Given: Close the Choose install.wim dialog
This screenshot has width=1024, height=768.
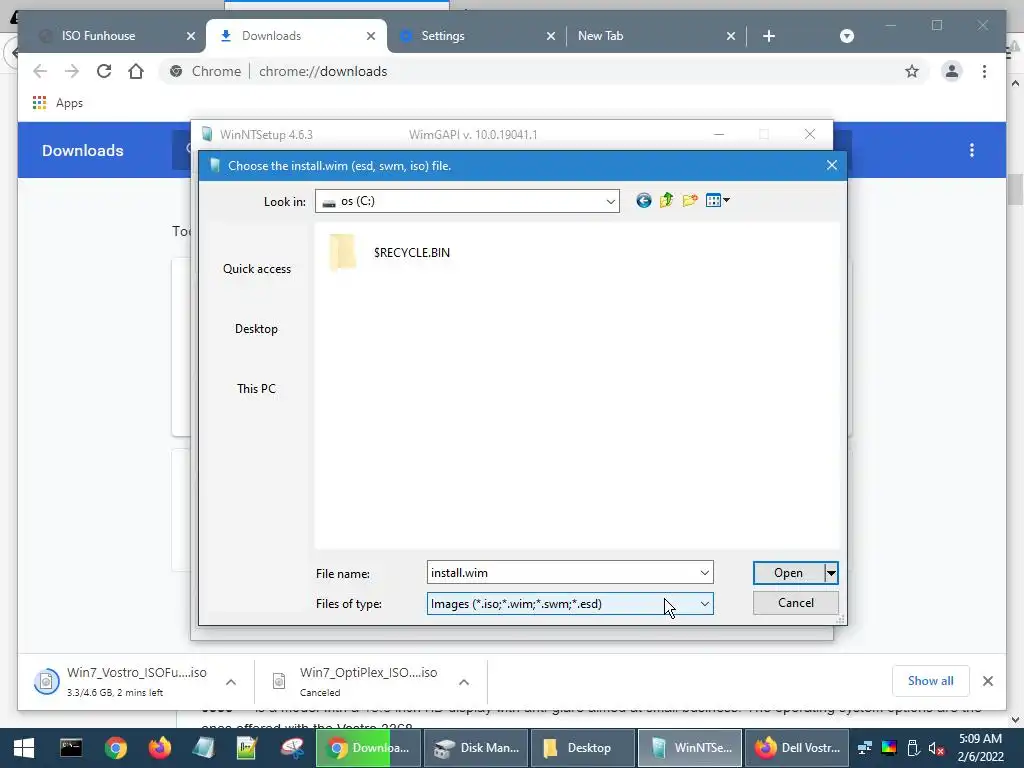Looking at the screenshot, I should [831, 165].
